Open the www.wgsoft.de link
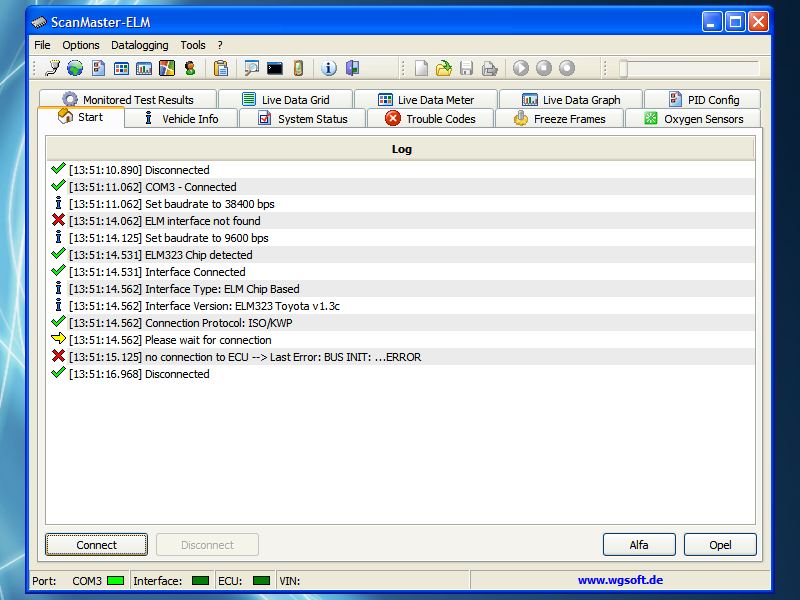 click(620, 580)
